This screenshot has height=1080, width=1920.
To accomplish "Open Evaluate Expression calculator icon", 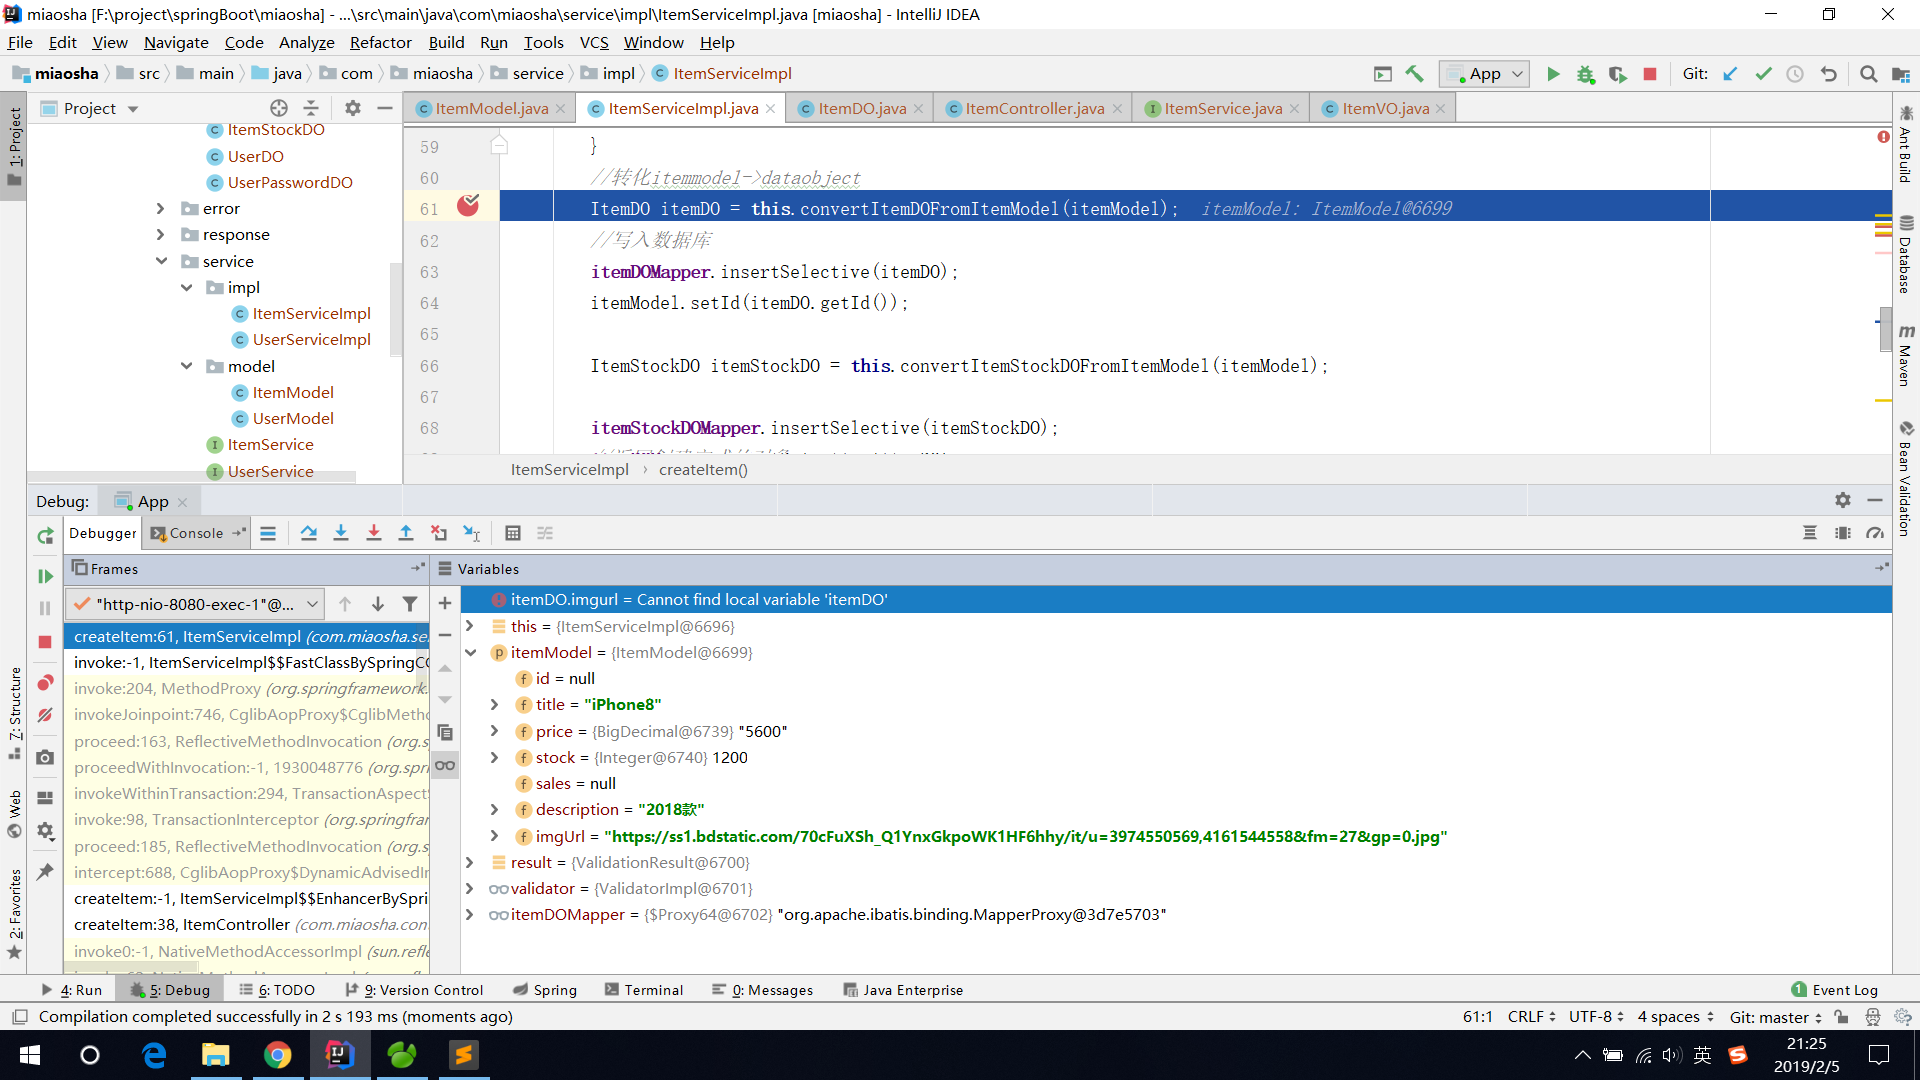I will point(513,533).
